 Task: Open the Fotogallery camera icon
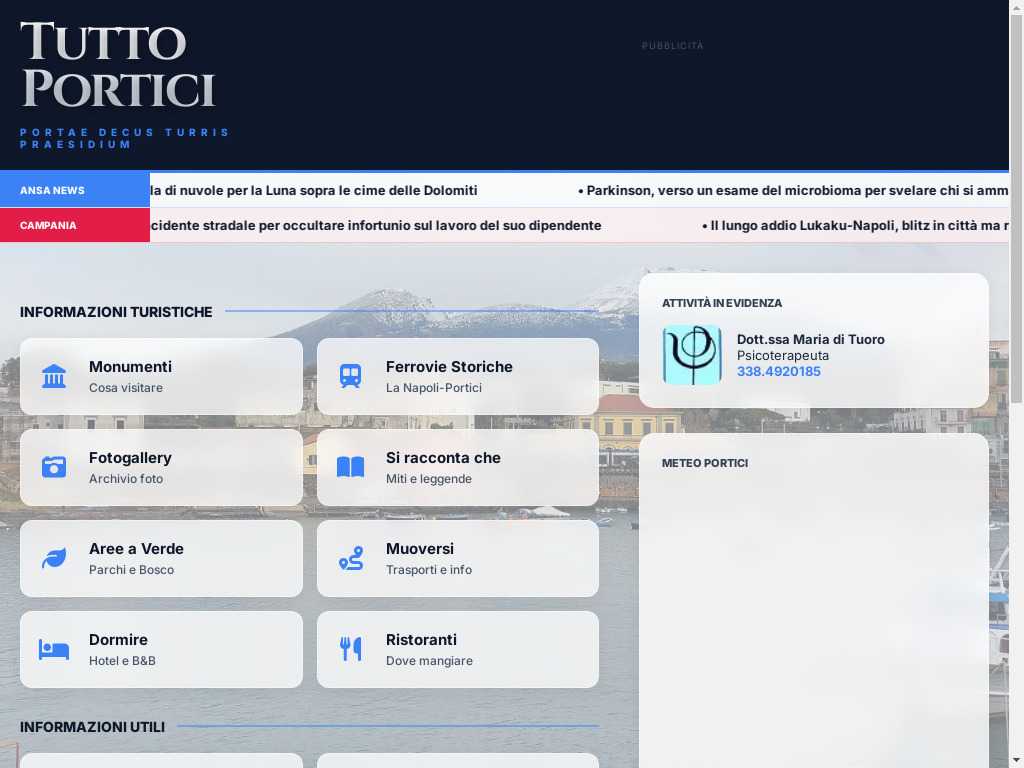click(54, 467)
